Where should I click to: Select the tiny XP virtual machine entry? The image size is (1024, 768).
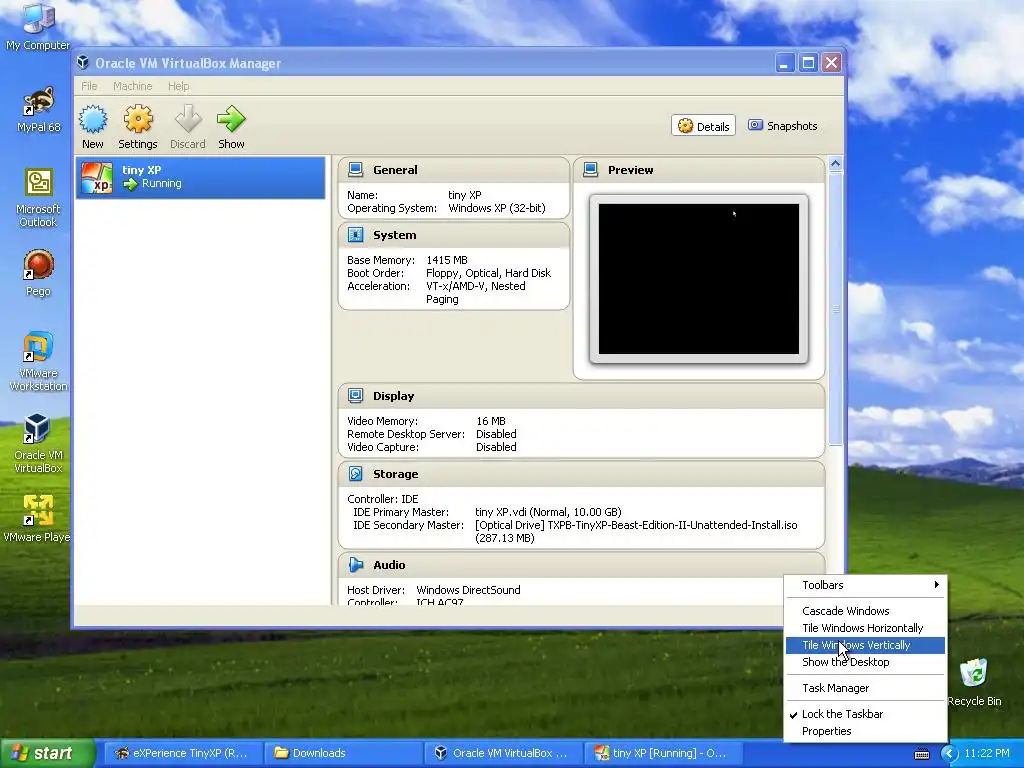pyautogui.click(x=200, y=177)
